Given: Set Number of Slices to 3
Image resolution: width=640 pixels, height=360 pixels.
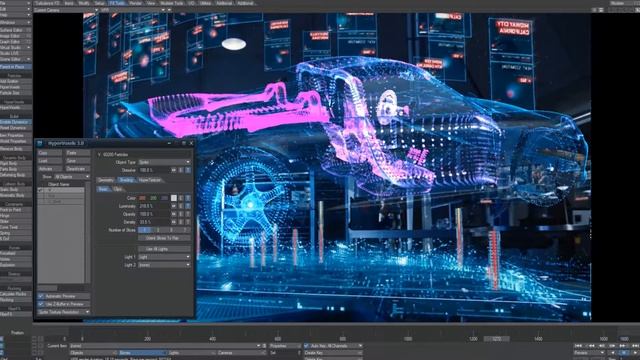Looking at the screenshot, I should coord(158,230).
